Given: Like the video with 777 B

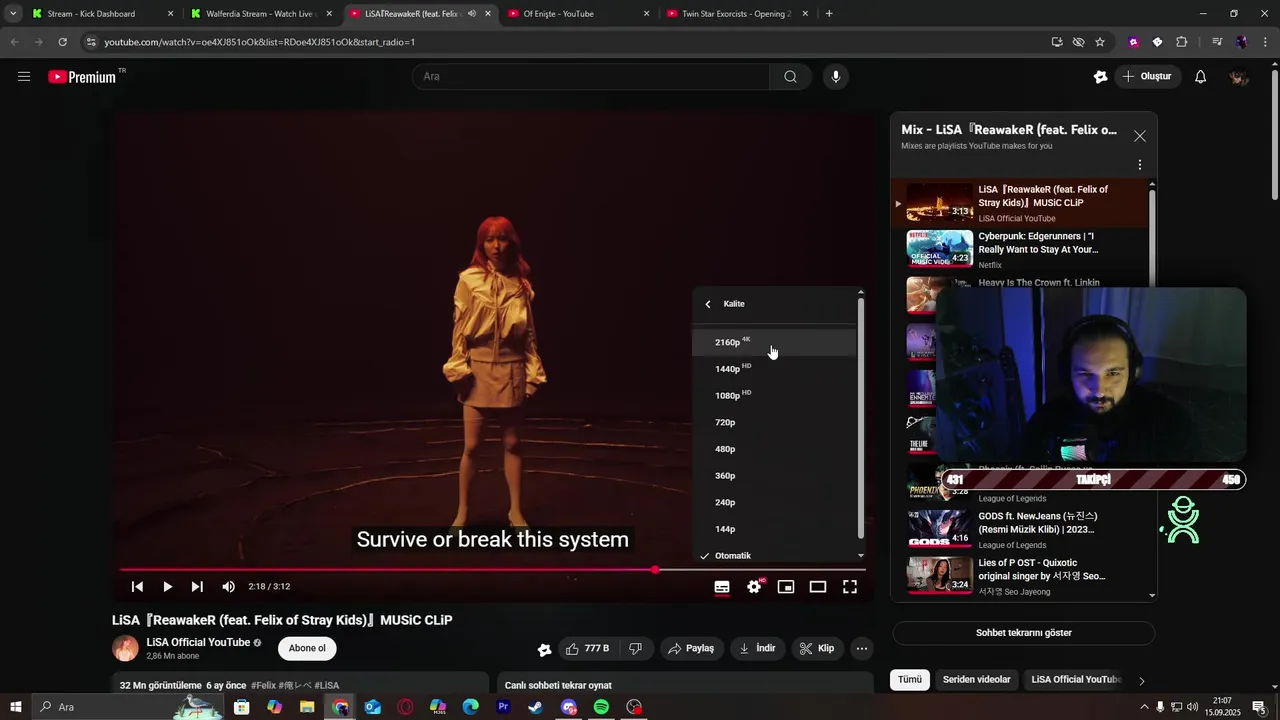Looking at the screenshot, I should click(587, 649).
